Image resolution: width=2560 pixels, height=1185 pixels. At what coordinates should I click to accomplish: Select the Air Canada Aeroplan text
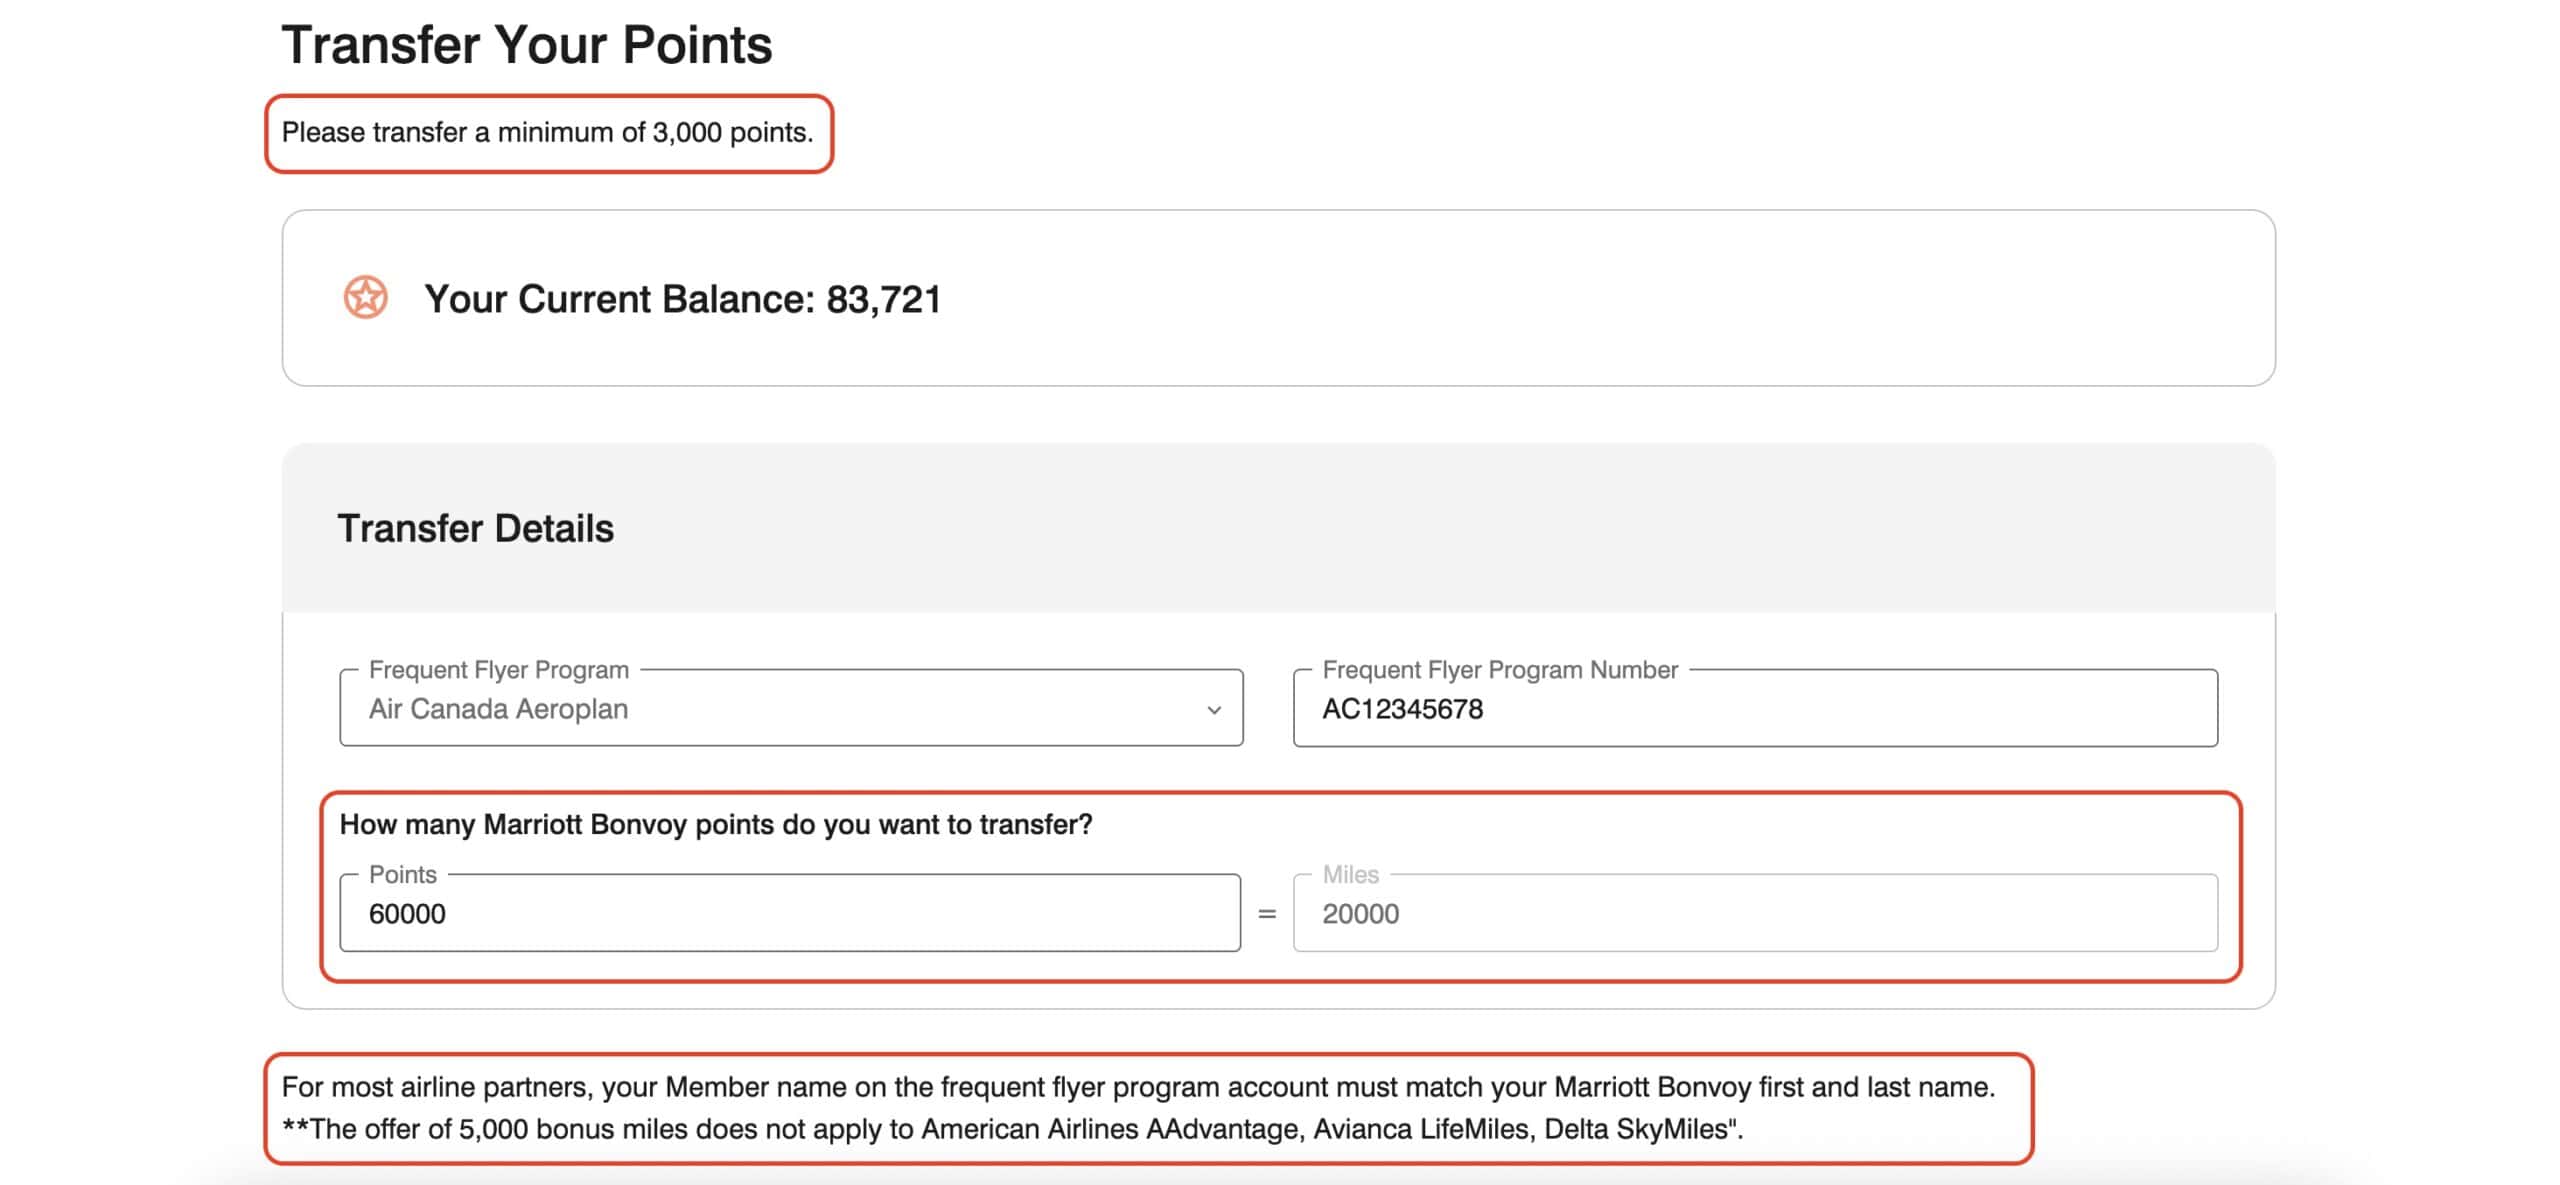[498, 709]
